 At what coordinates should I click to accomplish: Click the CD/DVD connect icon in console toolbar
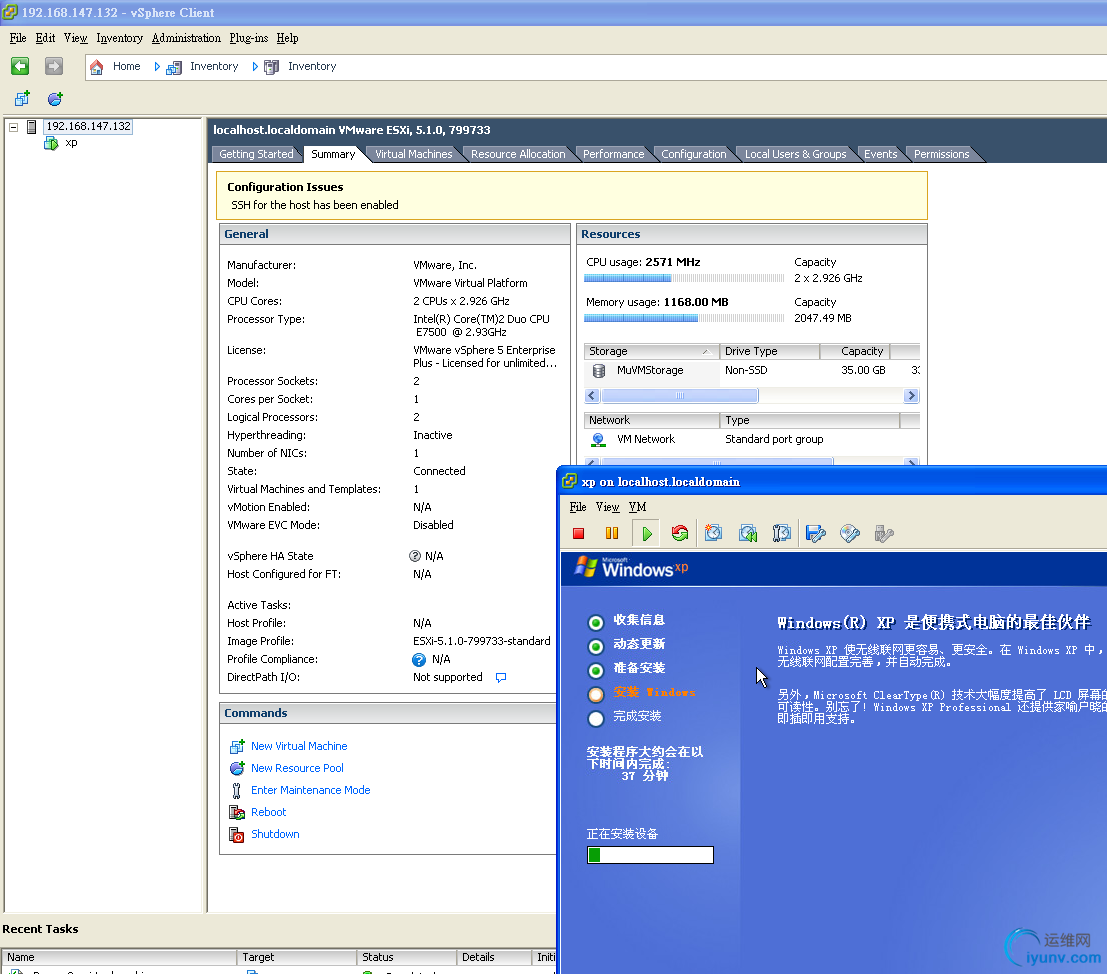point(850,534)
